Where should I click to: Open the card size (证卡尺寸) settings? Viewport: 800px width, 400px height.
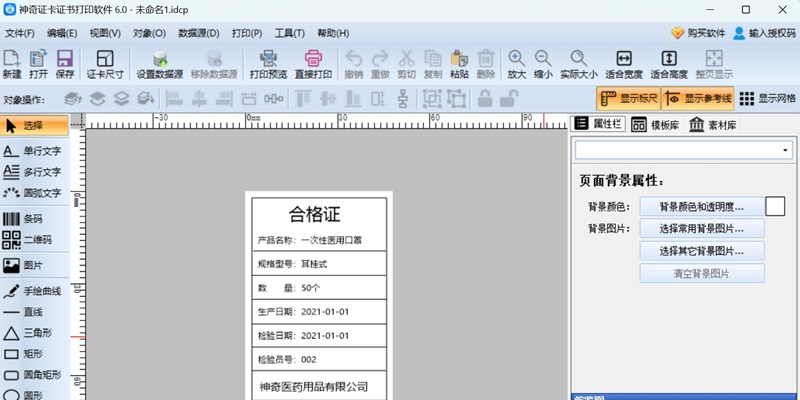point(105,64)
